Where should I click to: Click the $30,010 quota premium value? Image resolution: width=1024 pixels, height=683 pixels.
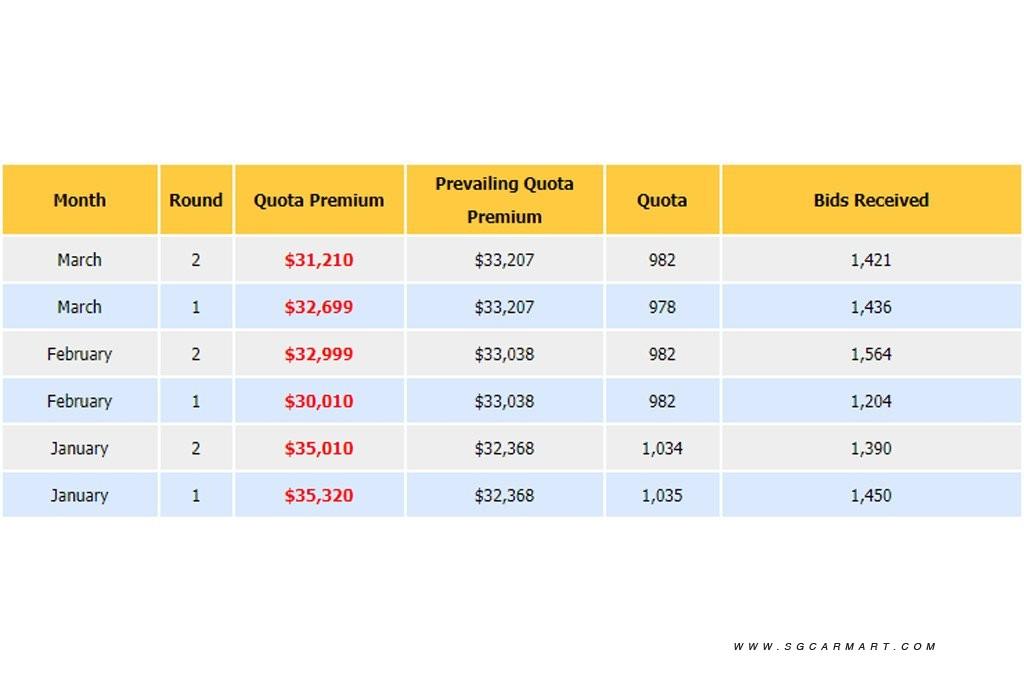click(x=319, y=401)
